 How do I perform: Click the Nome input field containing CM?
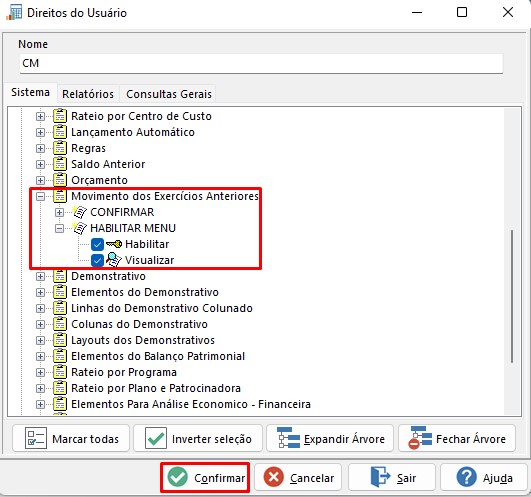pyautogui.click(x=261, y=63)
